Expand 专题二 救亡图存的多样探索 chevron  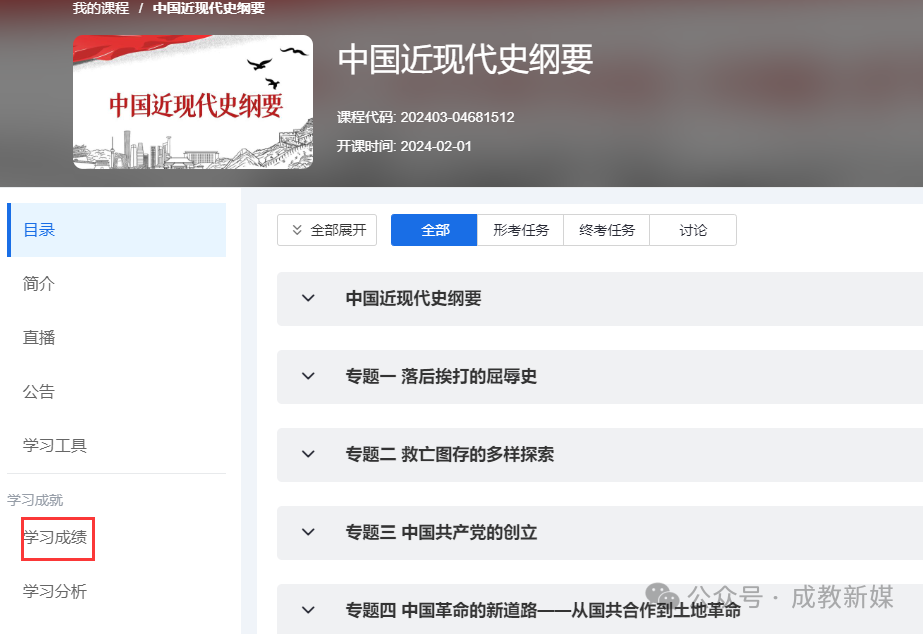(x=308, y=454)
